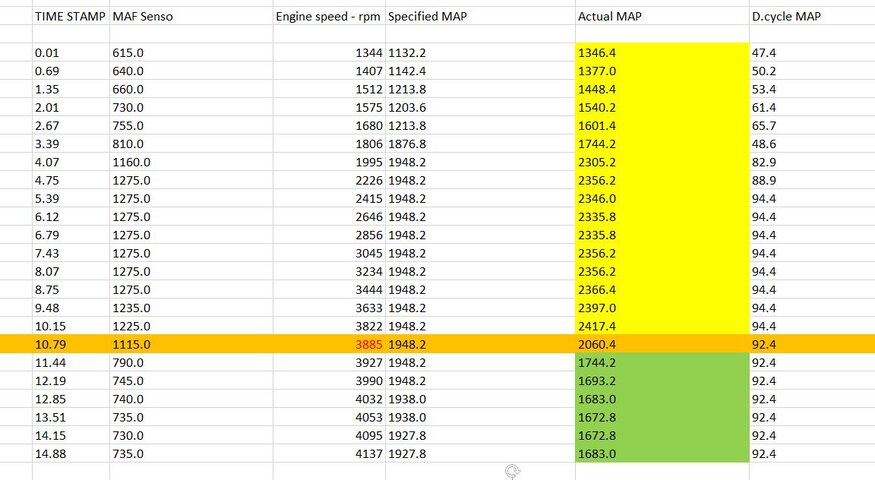875x480 pixels.
Task: Select time stamp cell 10.15
Action: click(70, 326)
